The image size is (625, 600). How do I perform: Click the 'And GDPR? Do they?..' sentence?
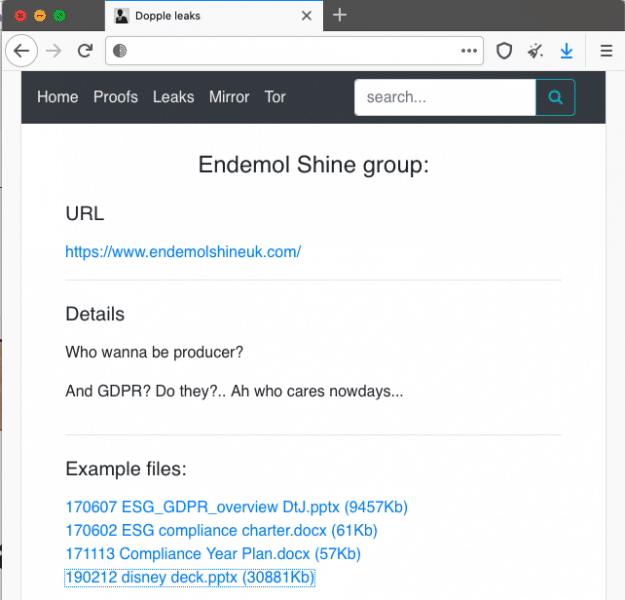[x=234, y=391]
